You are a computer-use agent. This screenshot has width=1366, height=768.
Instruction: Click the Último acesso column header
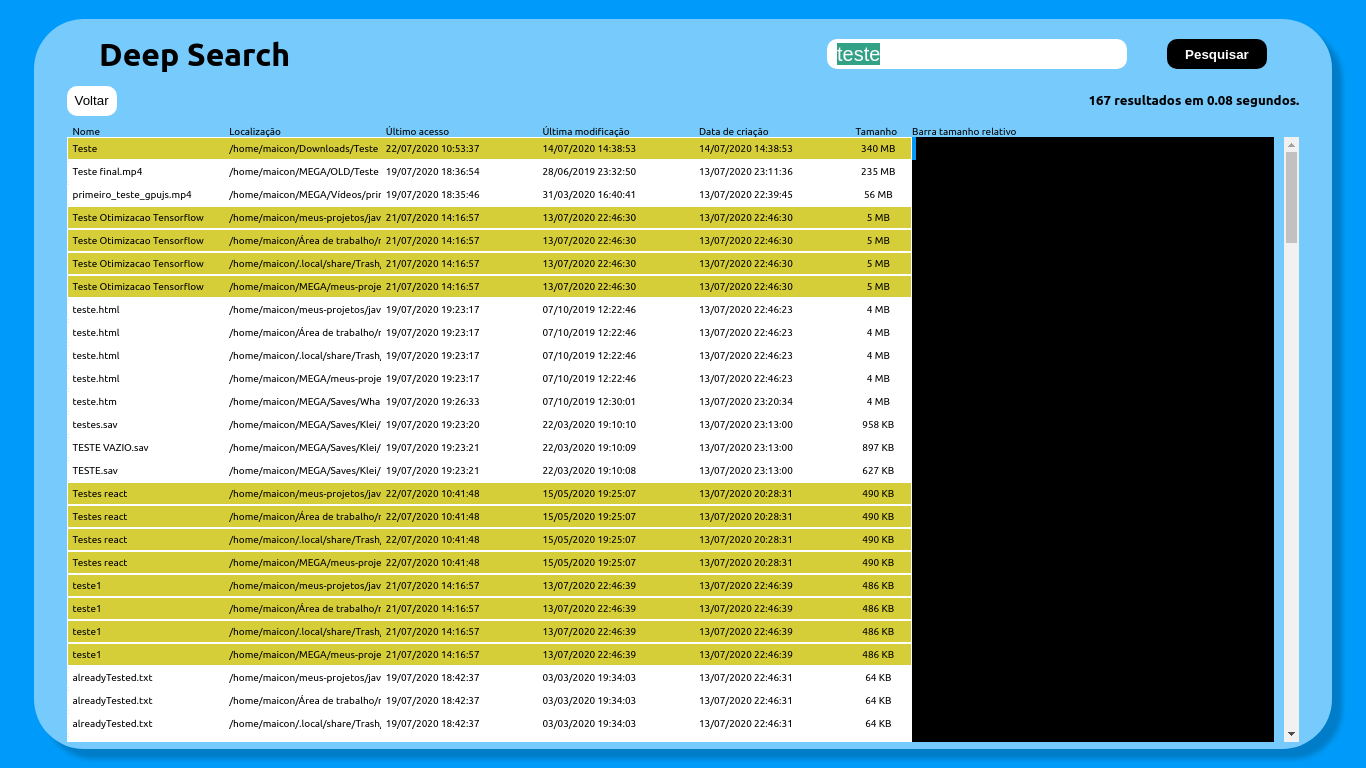(417, 131)
